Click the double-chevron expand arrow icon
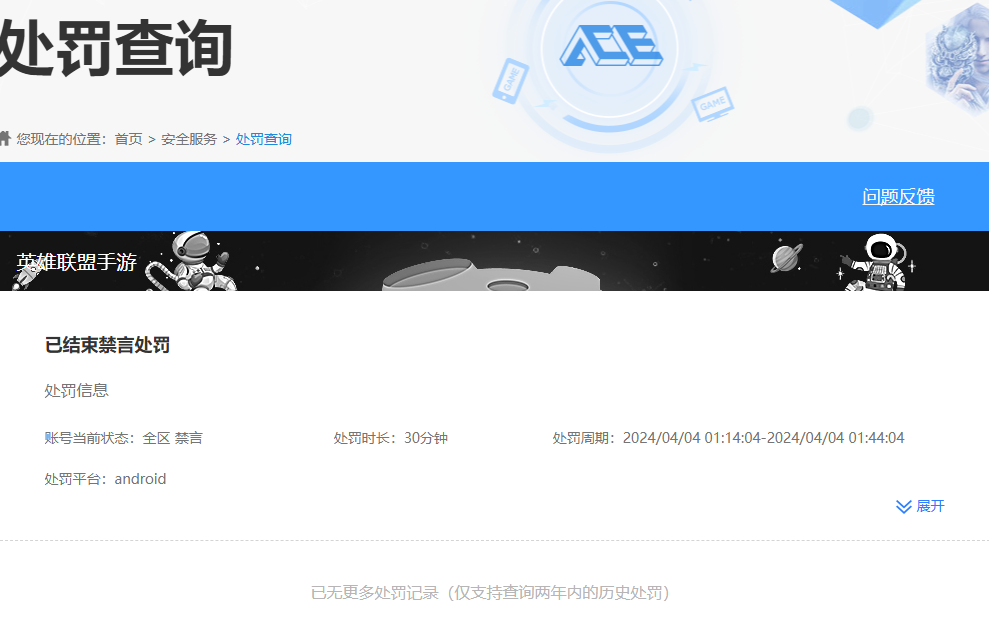Screen dimensions: 989x634 pyautogui.click(x=902, y=506)
